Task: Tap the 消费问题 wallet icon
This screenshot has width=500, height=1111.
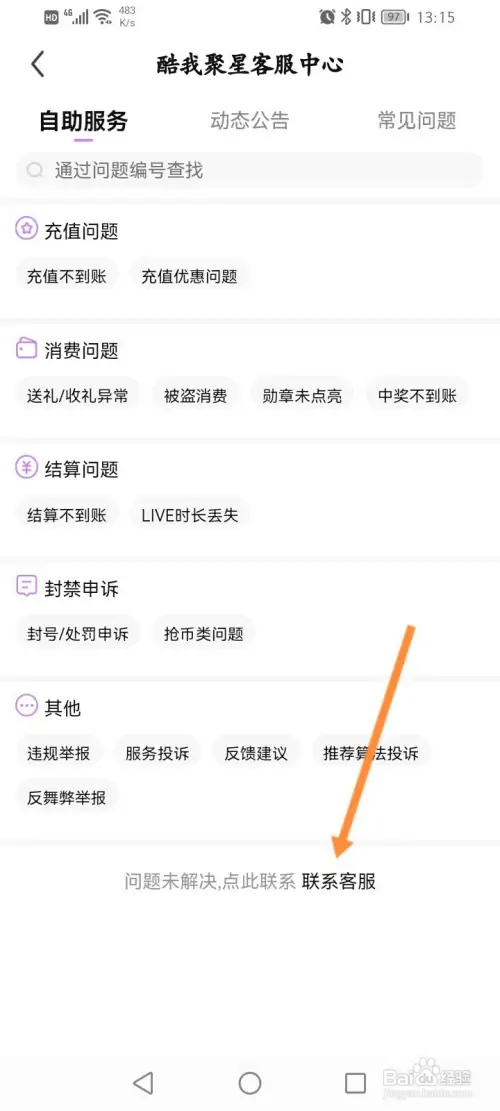Action: 26,349
